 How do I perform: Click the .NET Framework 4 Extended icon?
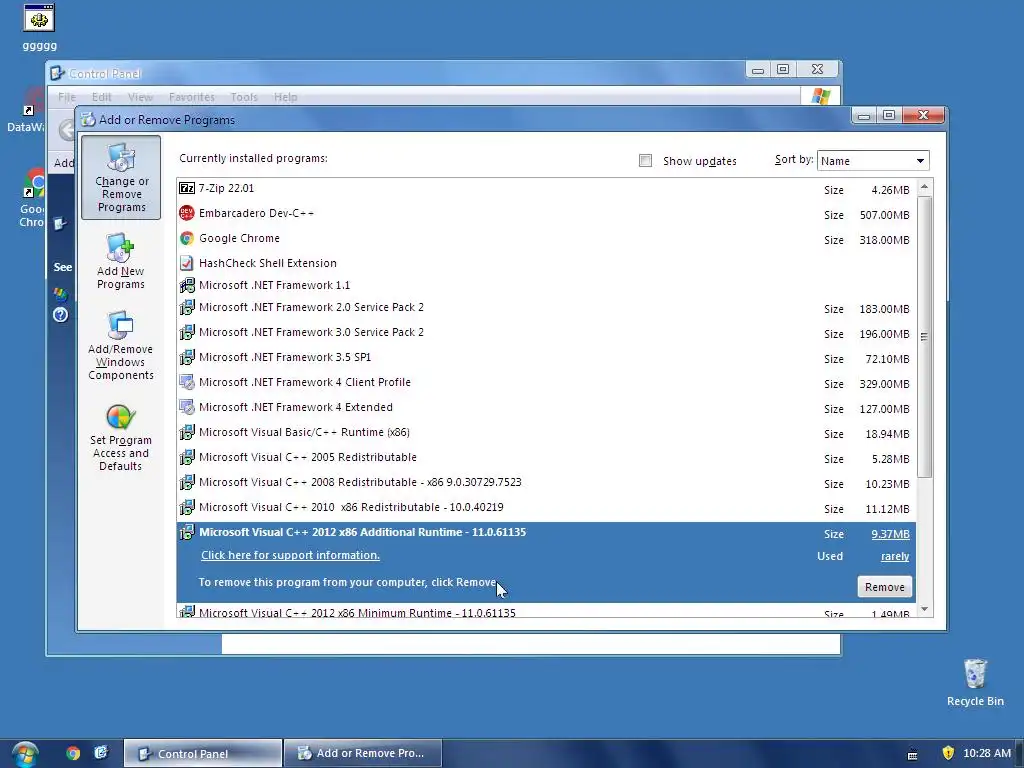click(x=187, y=408)
